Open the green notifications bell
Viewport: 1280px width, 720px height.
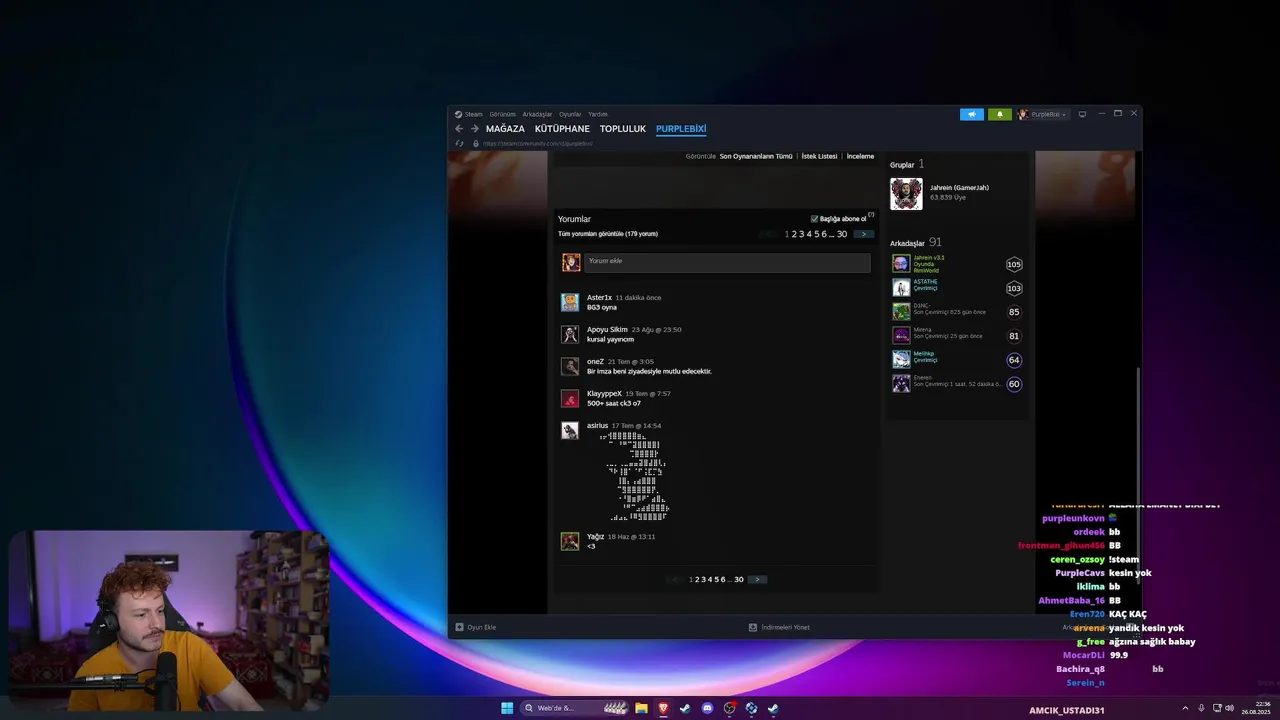999,114
